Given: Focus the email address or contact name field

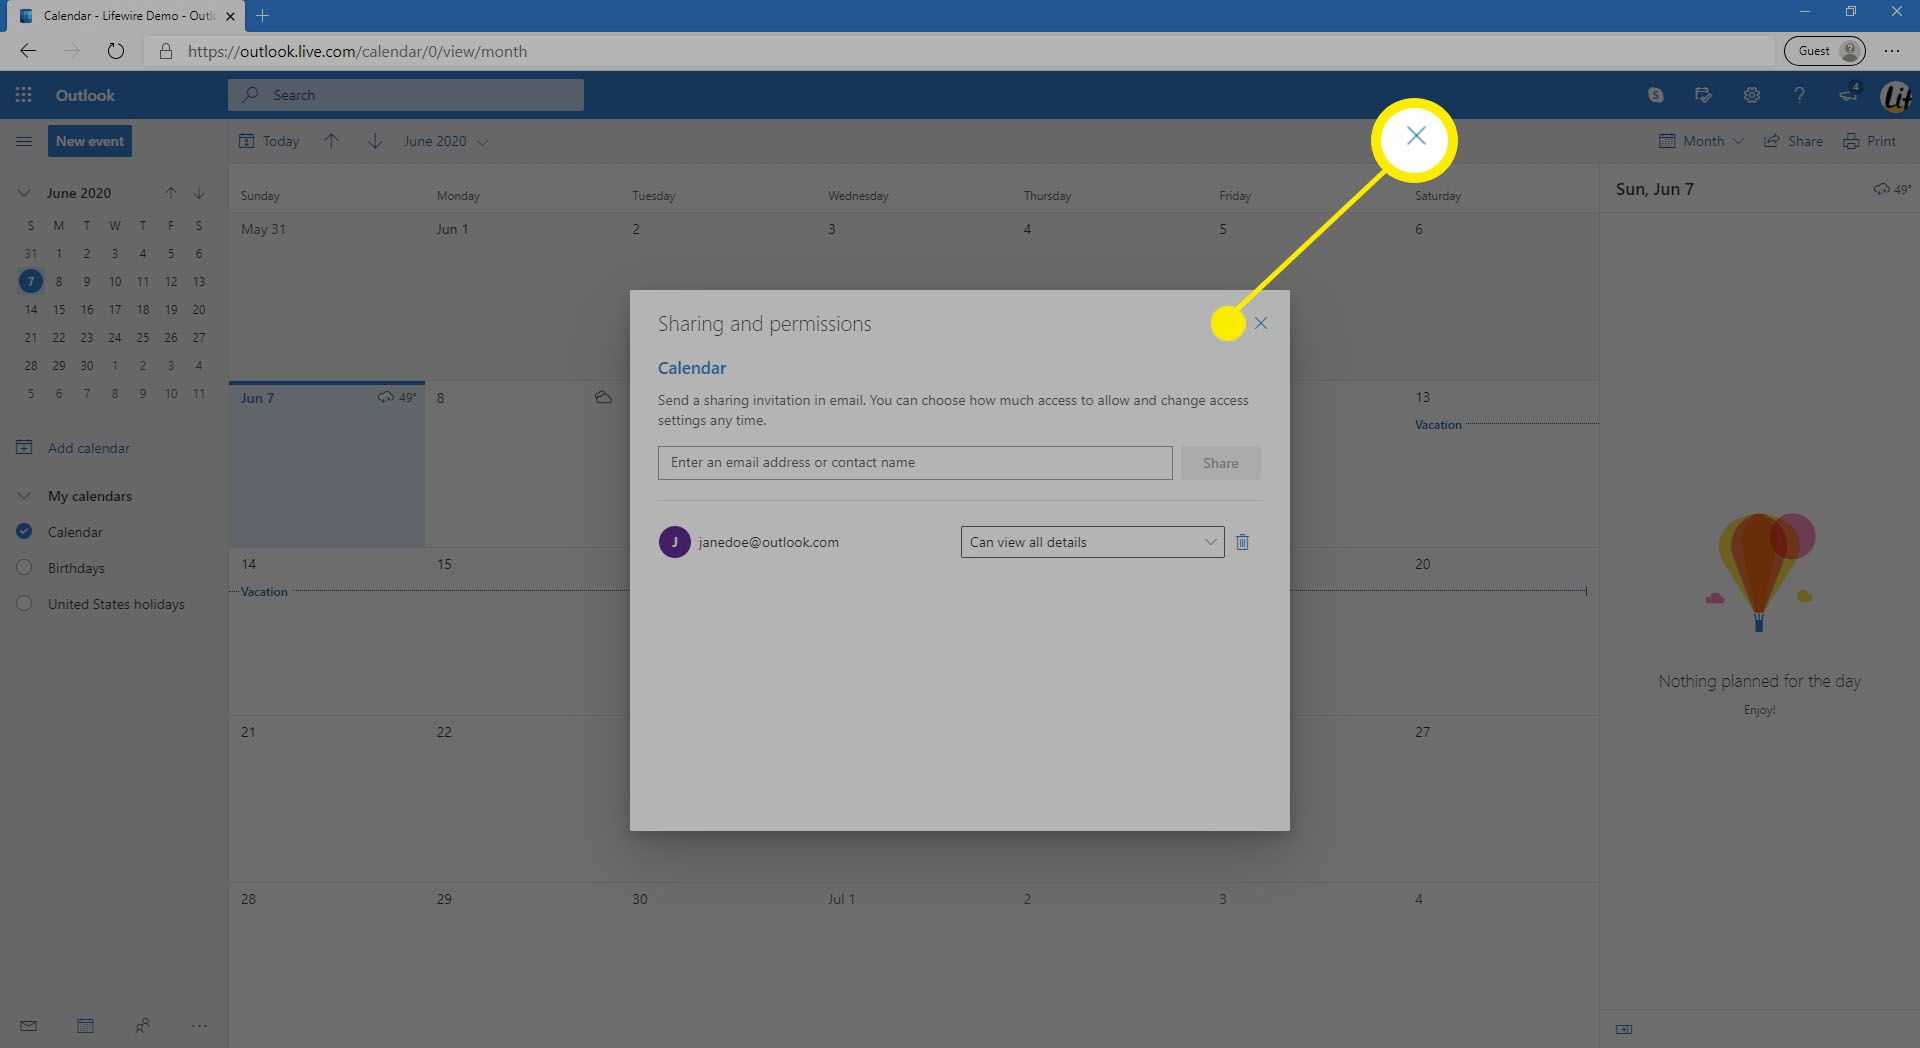Looking at the screenshot, I should (915, 463).
